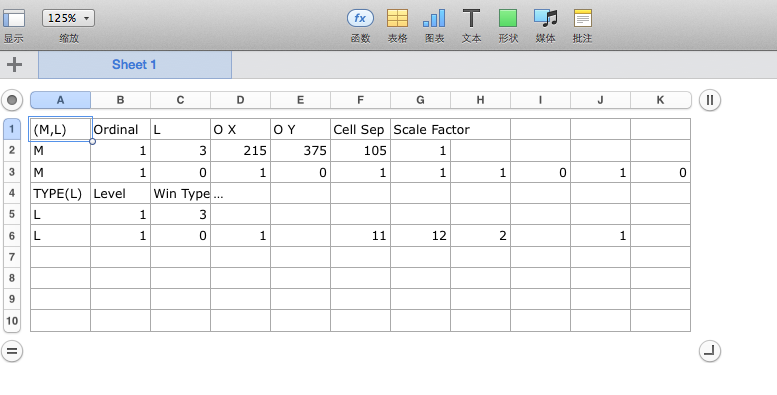
Task: Select row 2 header
Action: (x=12, y=150)
